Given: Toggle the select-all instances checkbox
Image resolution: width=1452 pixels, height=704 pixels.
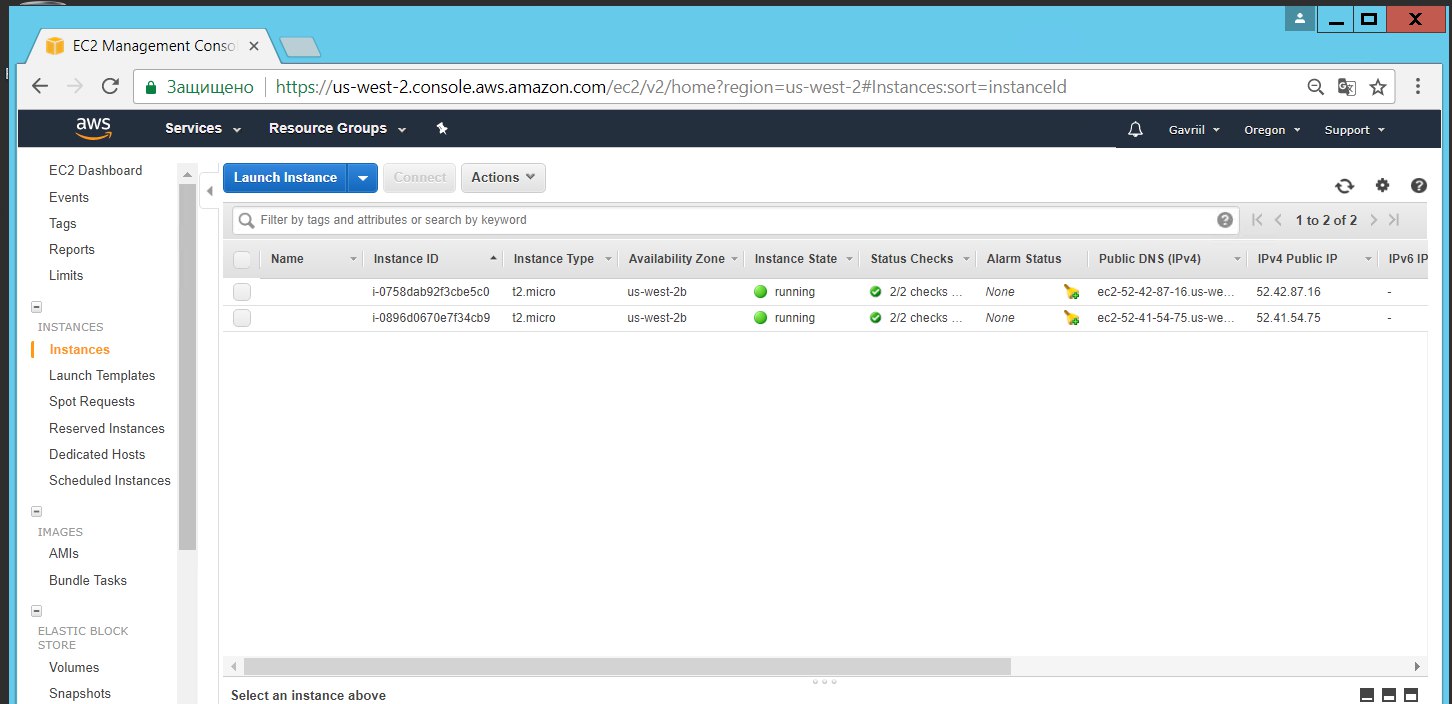Looking at the screenshot, I should [x=242, y=259].
